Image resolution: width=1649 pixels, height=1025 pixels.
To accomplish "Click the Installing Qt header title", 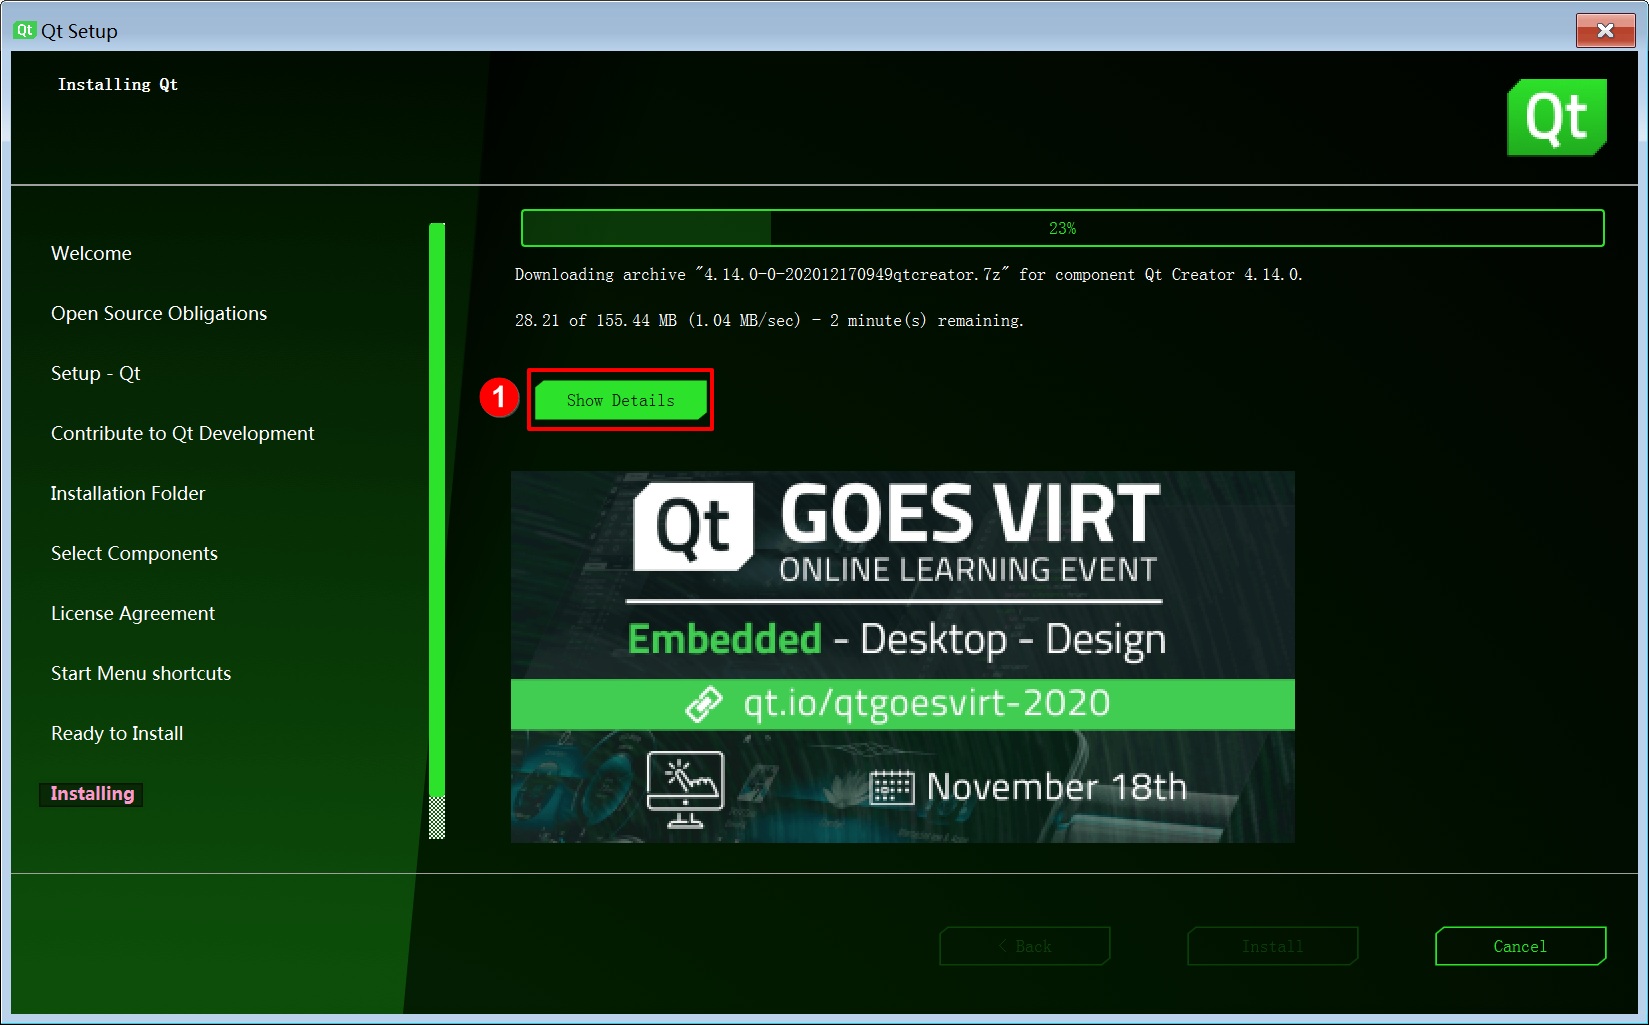I will pos(118,85).
